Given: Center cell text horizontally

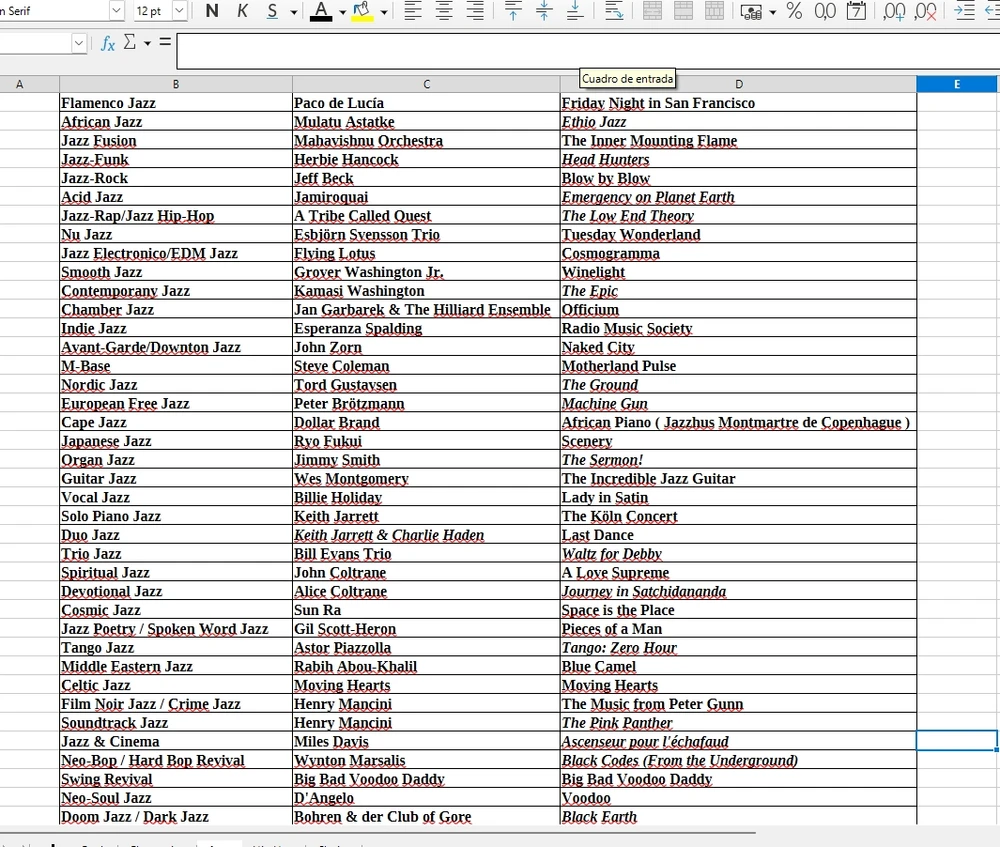Looking at the screenshot, I should pos(444,11).
